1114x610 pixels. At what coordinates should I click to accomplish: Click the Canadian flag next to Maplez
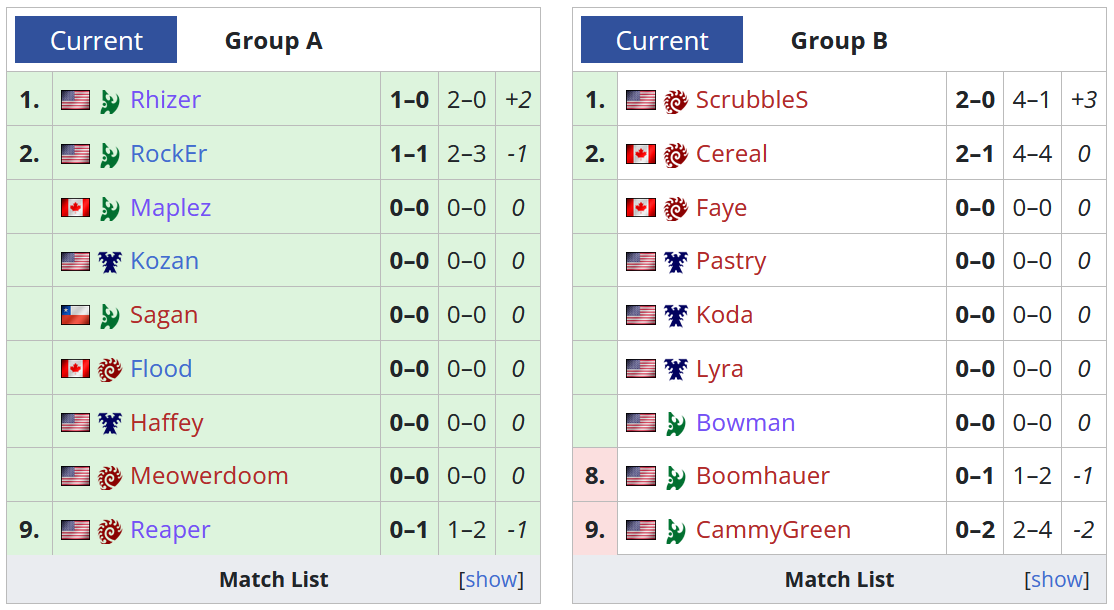75,207
